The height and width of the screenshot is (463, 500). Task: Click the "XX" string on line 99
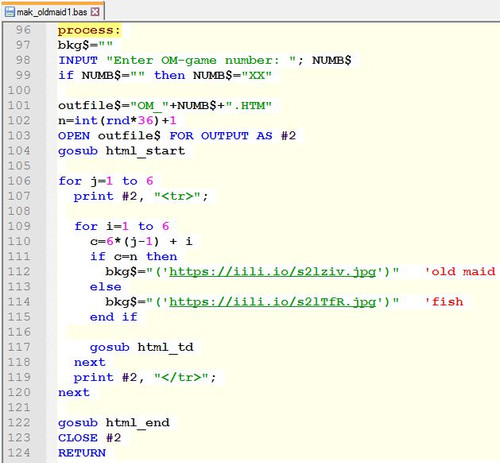coord(257,75)
